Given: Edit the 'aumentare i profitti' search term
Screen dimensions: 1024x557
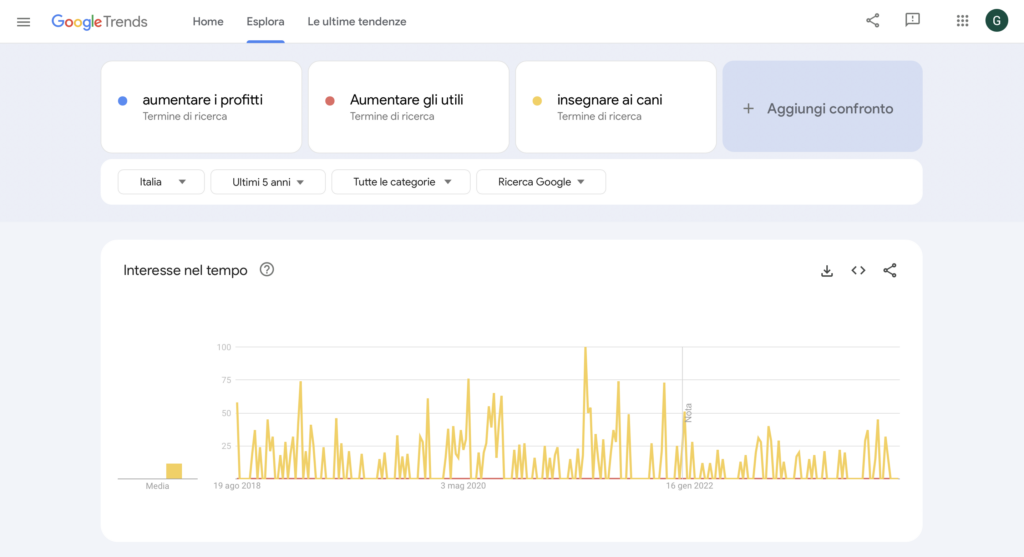Looking at the screenshot, I should click(x=203, y=100).
